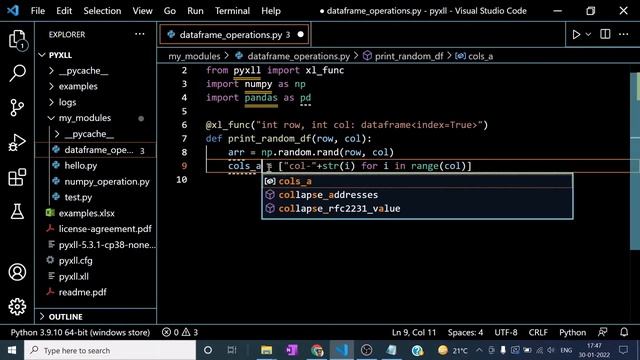Click the cols_a breadcrumb

click(480, 56)
